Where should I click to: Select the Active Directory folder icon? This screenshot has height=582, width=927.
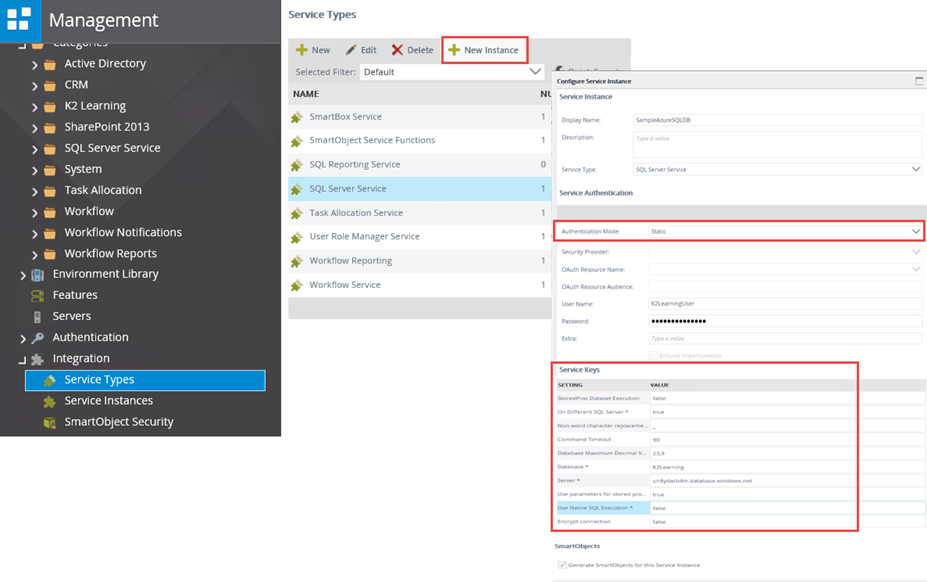(50, 64)
